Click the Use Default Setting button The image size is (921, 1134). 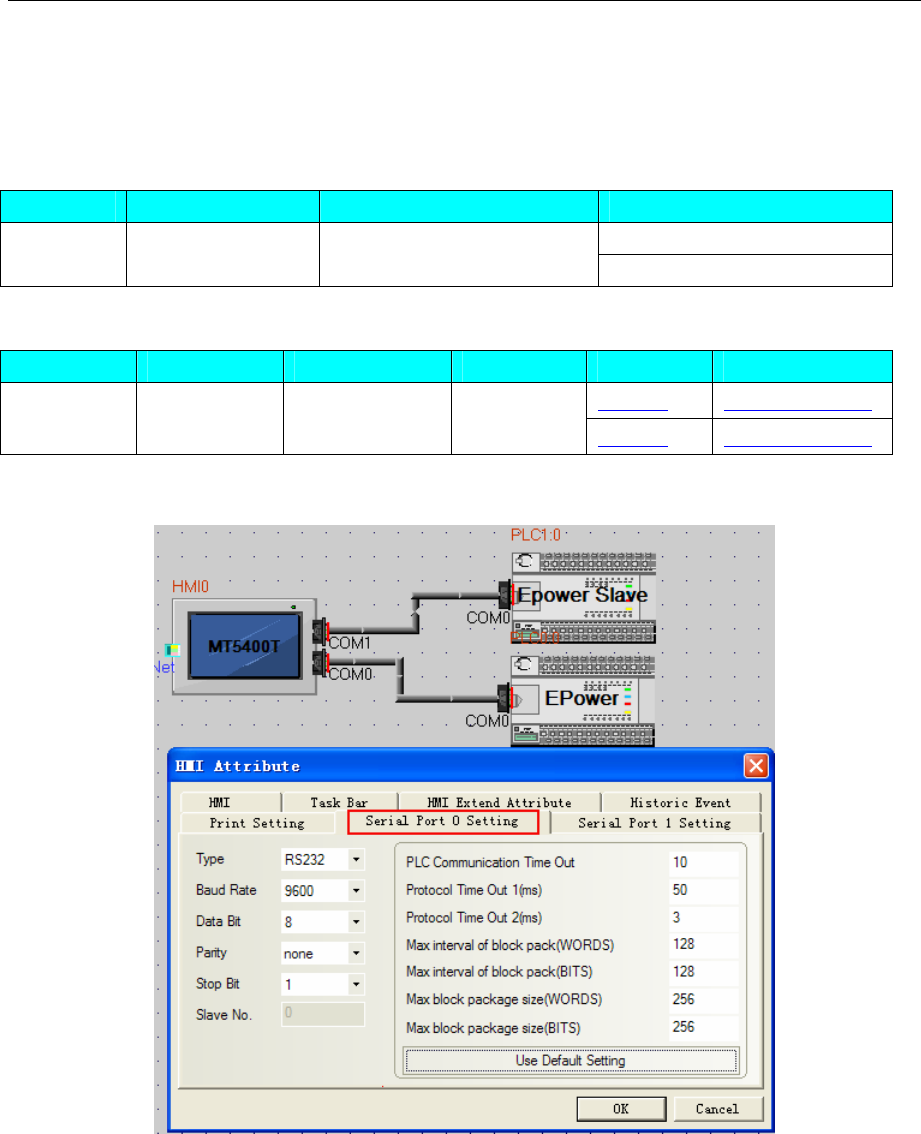(x=571, y=1061)
